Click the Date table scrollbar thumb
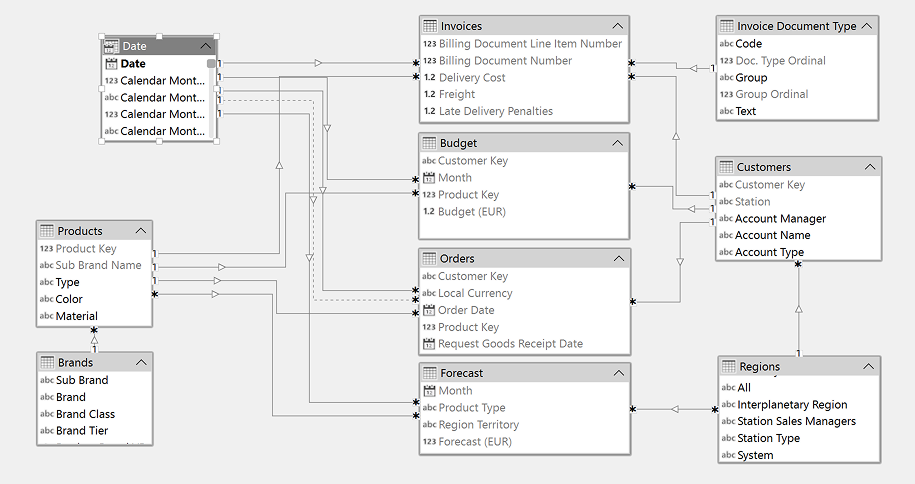The height and width of the screenshot is (484, 915). (x=211, y=63)
